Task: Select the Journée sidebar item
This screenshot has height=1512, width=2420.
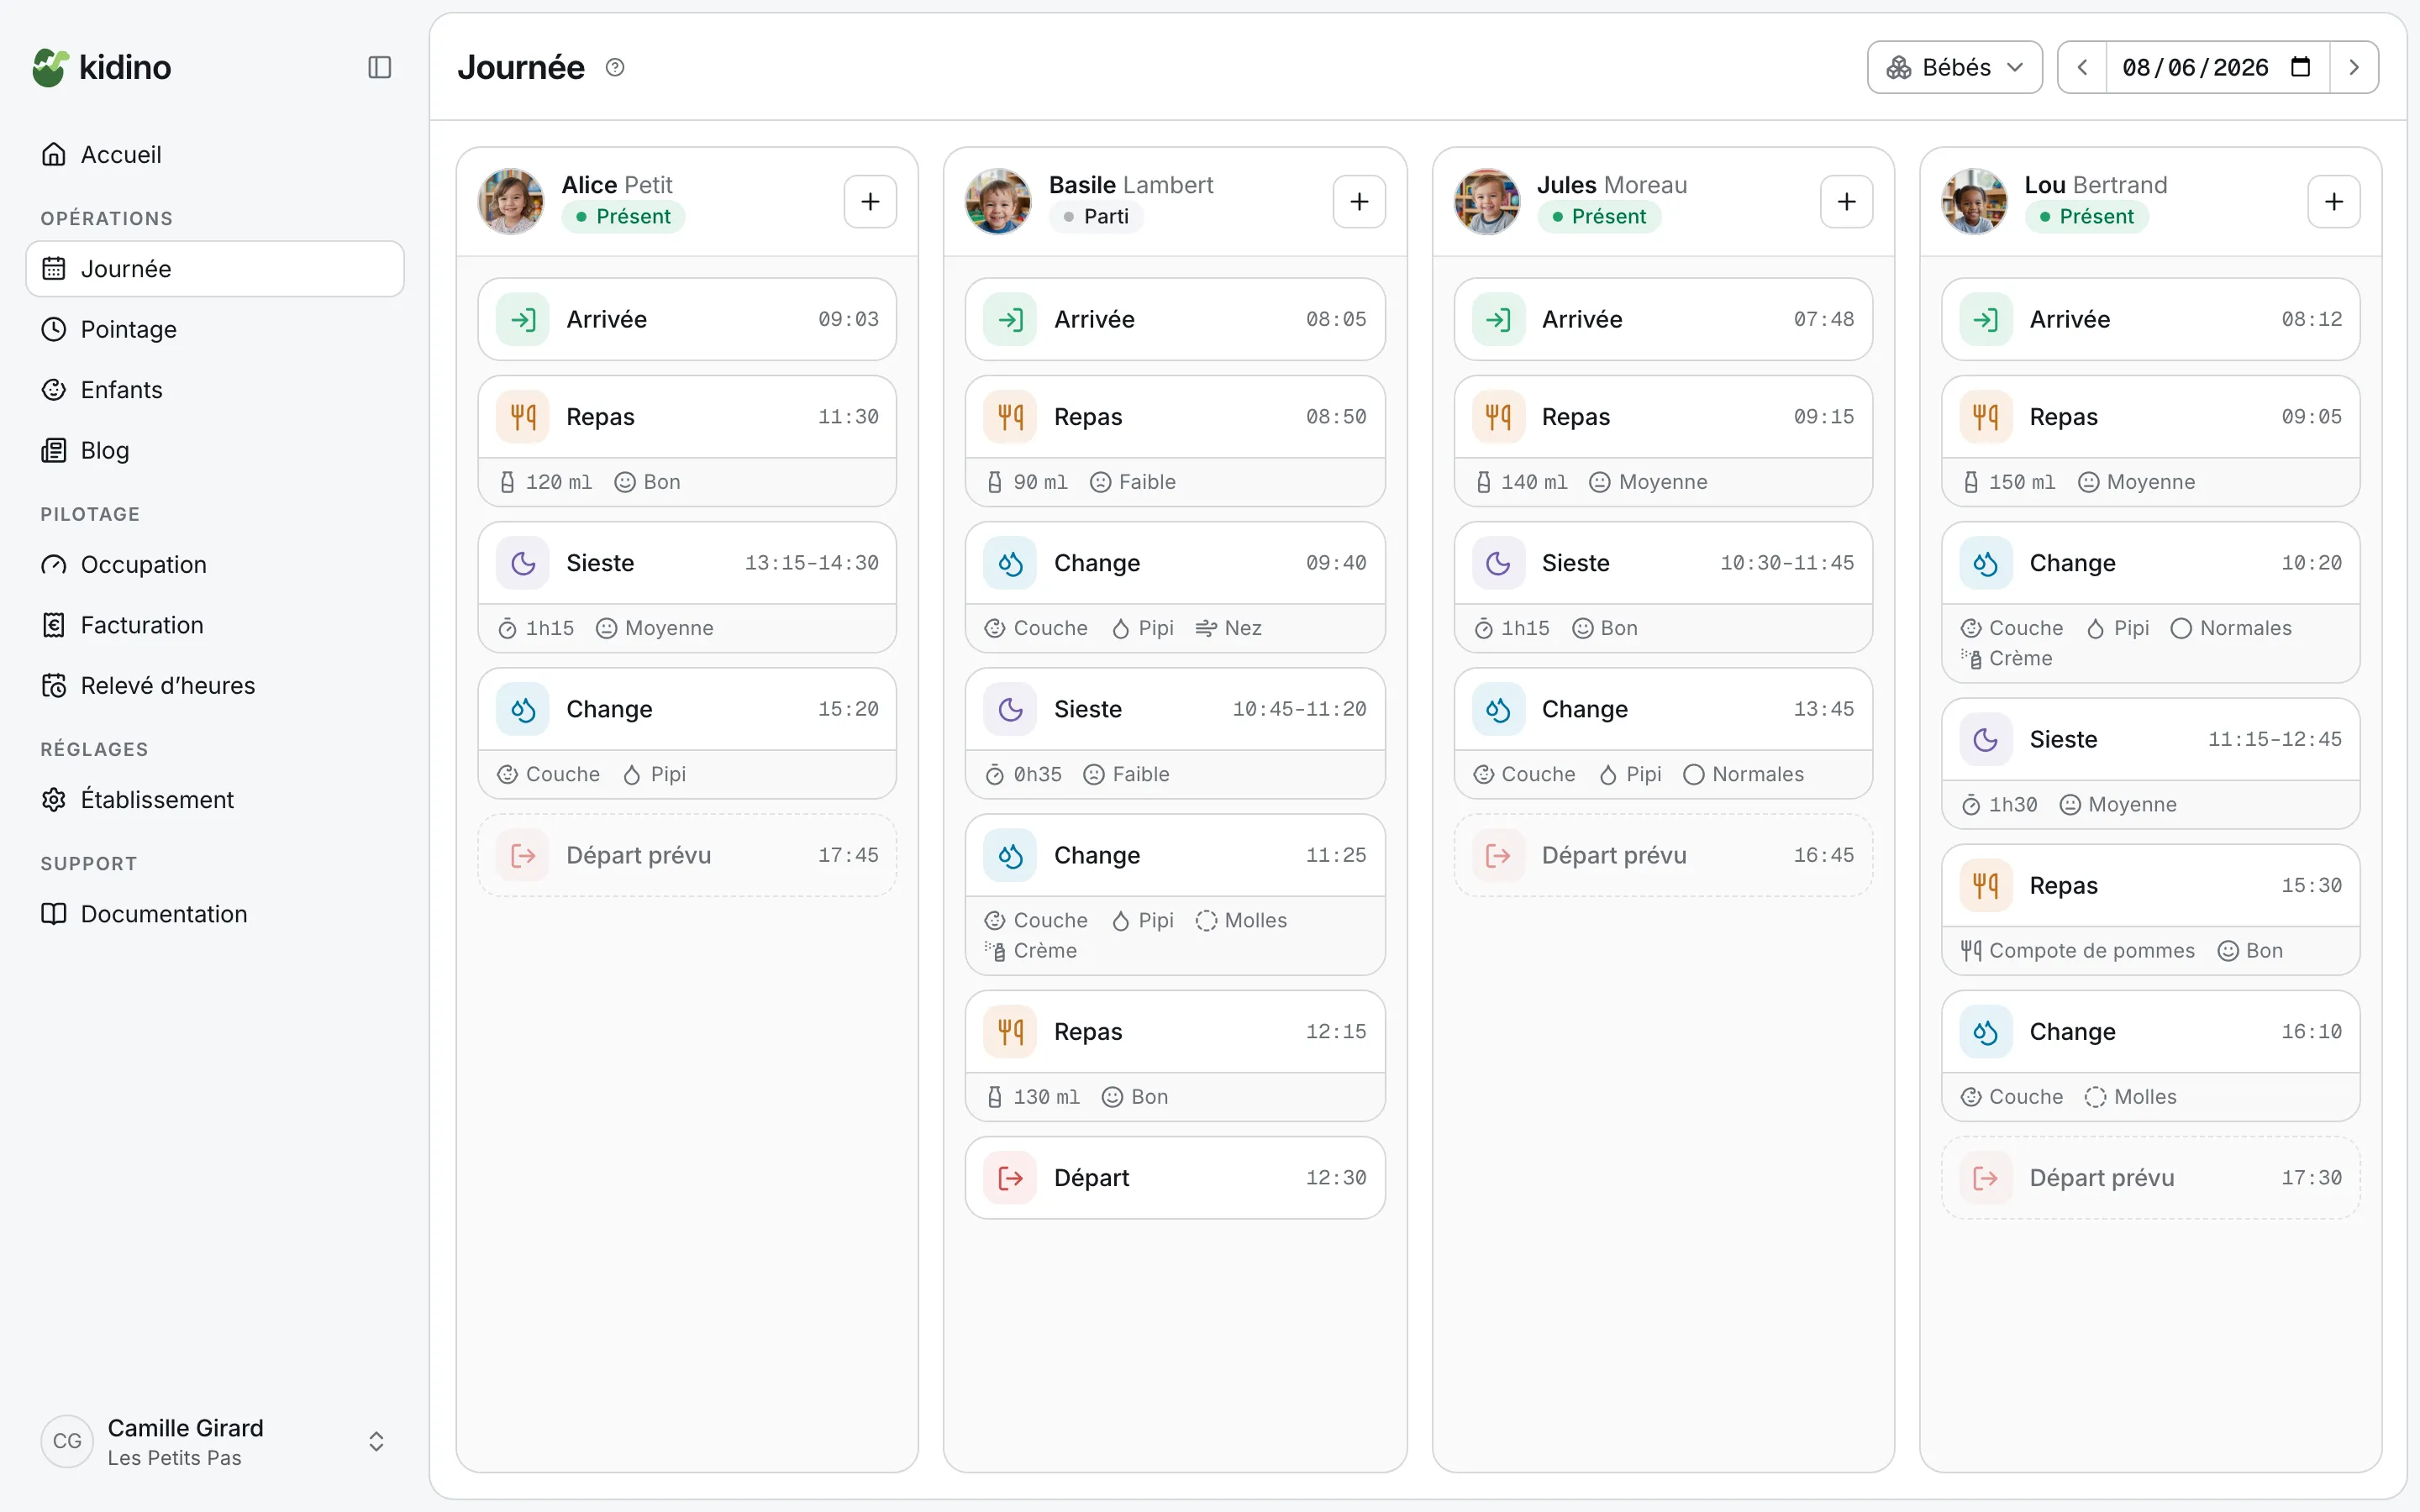Action: [x=215, y=269]
